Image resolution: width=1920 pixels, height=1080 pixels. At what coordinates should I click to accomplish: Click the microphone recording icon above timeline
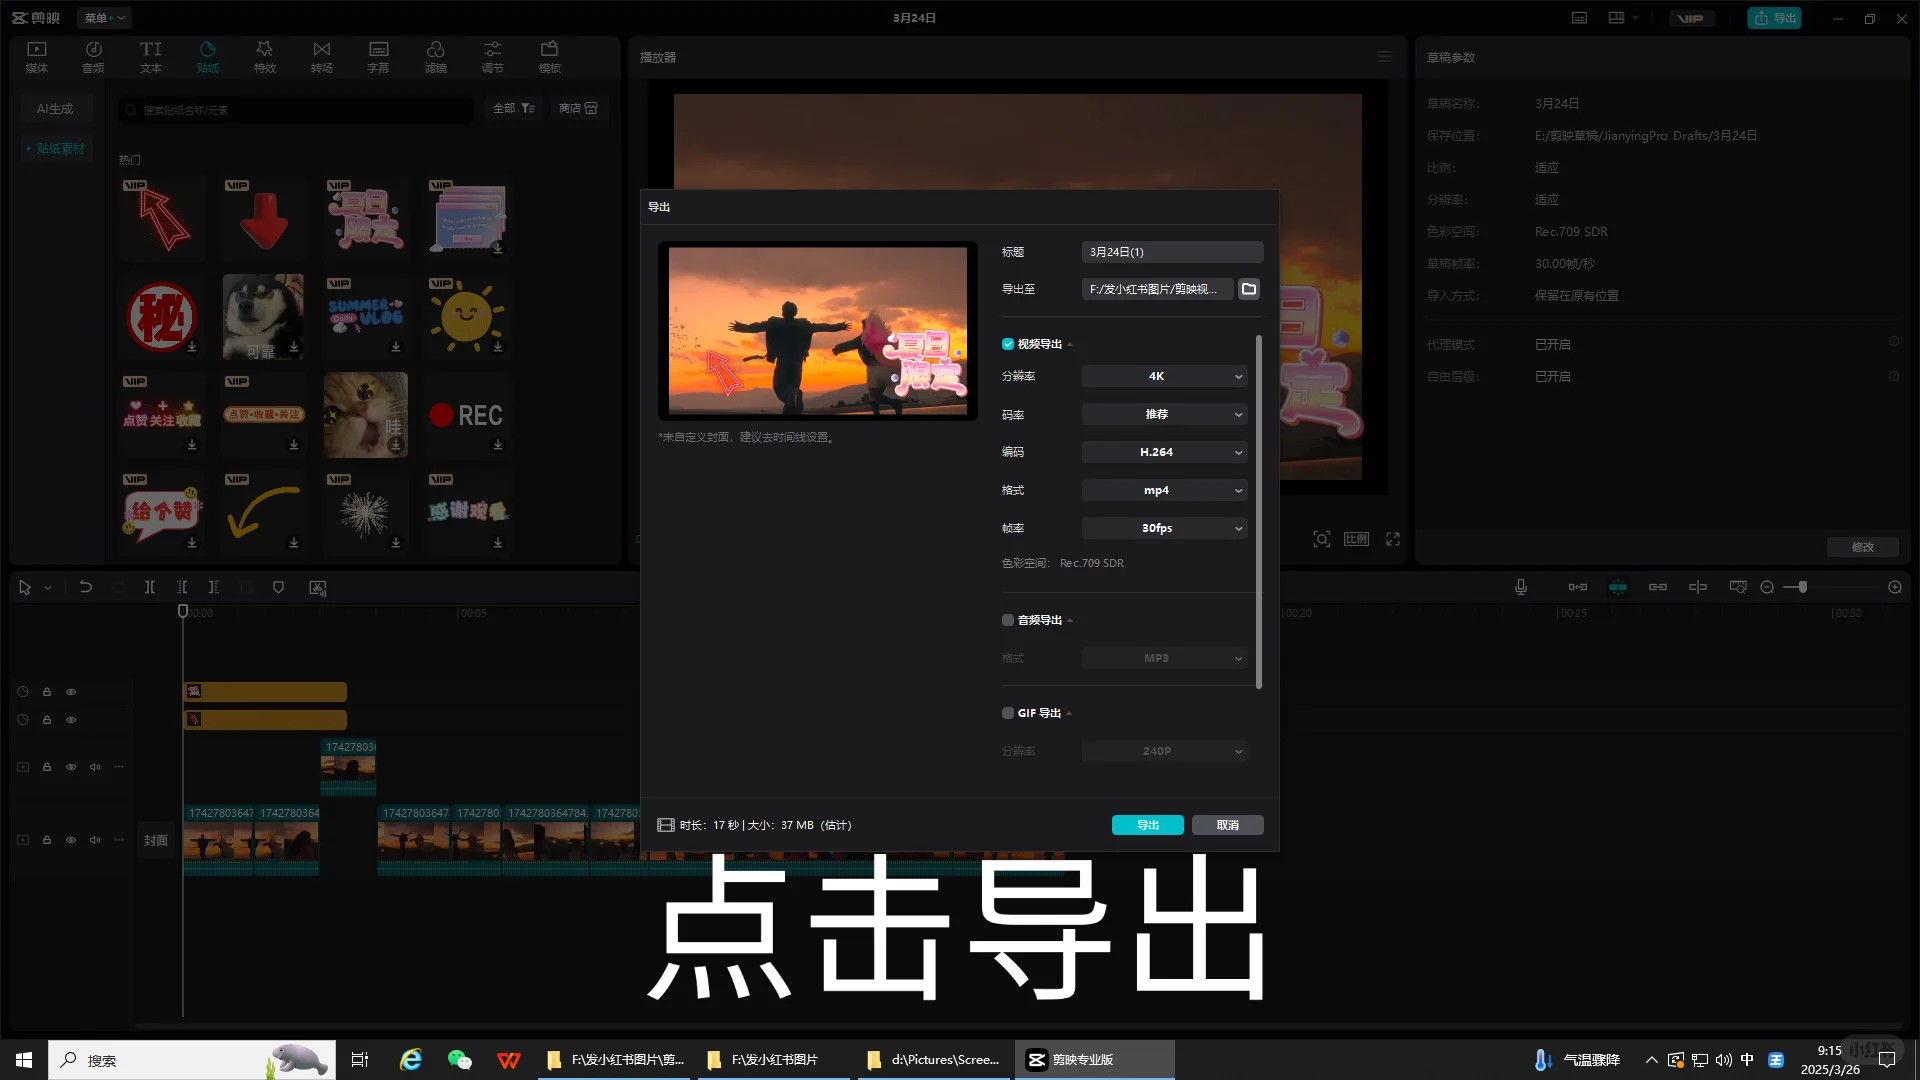(x=1521, y=587)
